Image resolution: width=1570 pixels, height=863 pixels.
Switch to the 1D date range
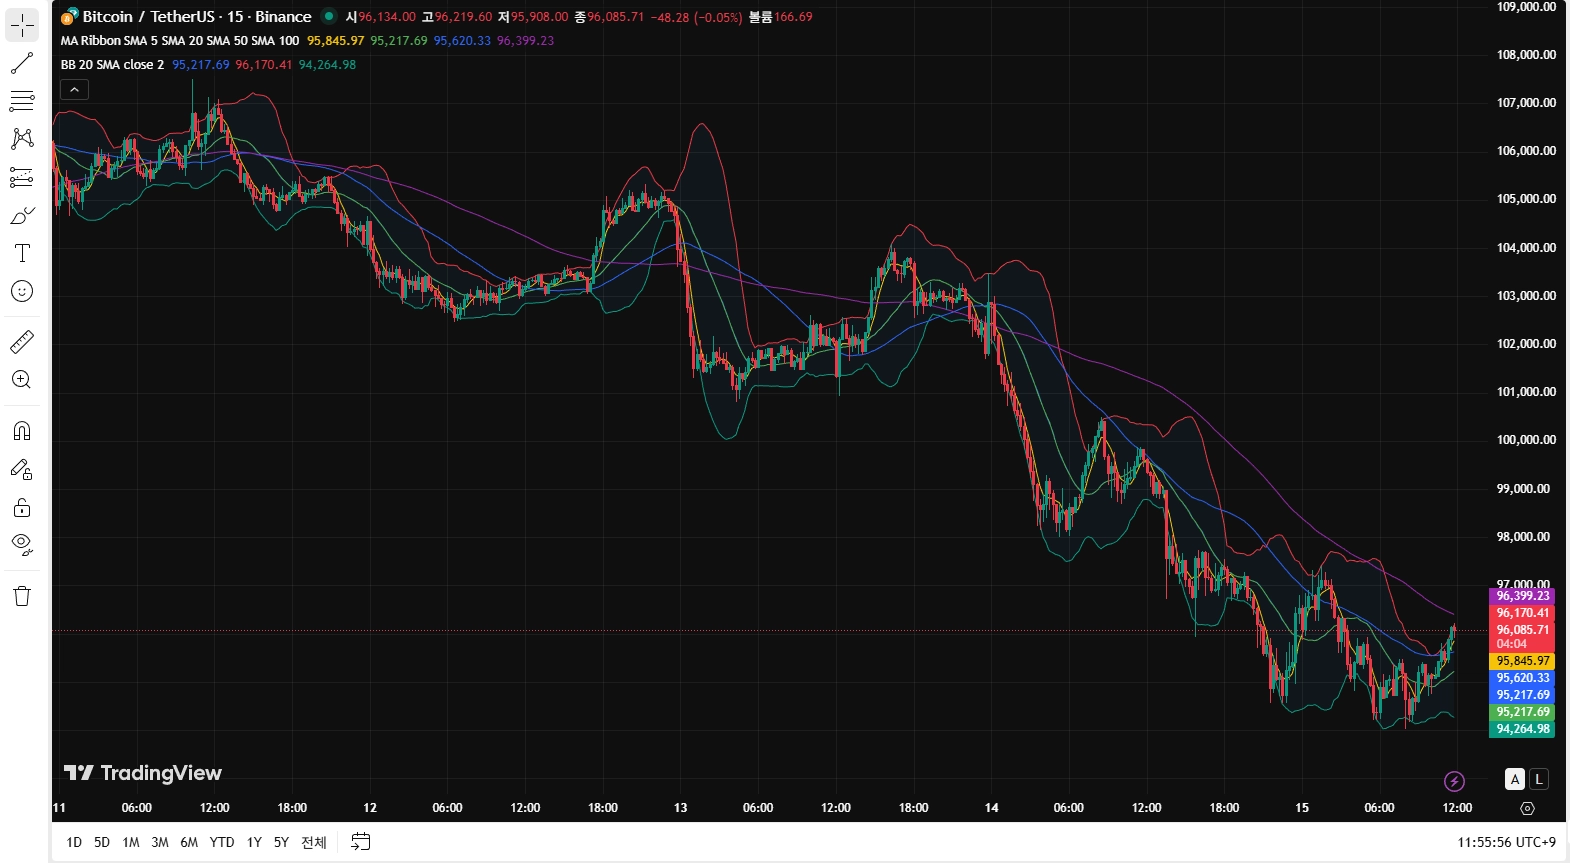[x=74, y=842]
